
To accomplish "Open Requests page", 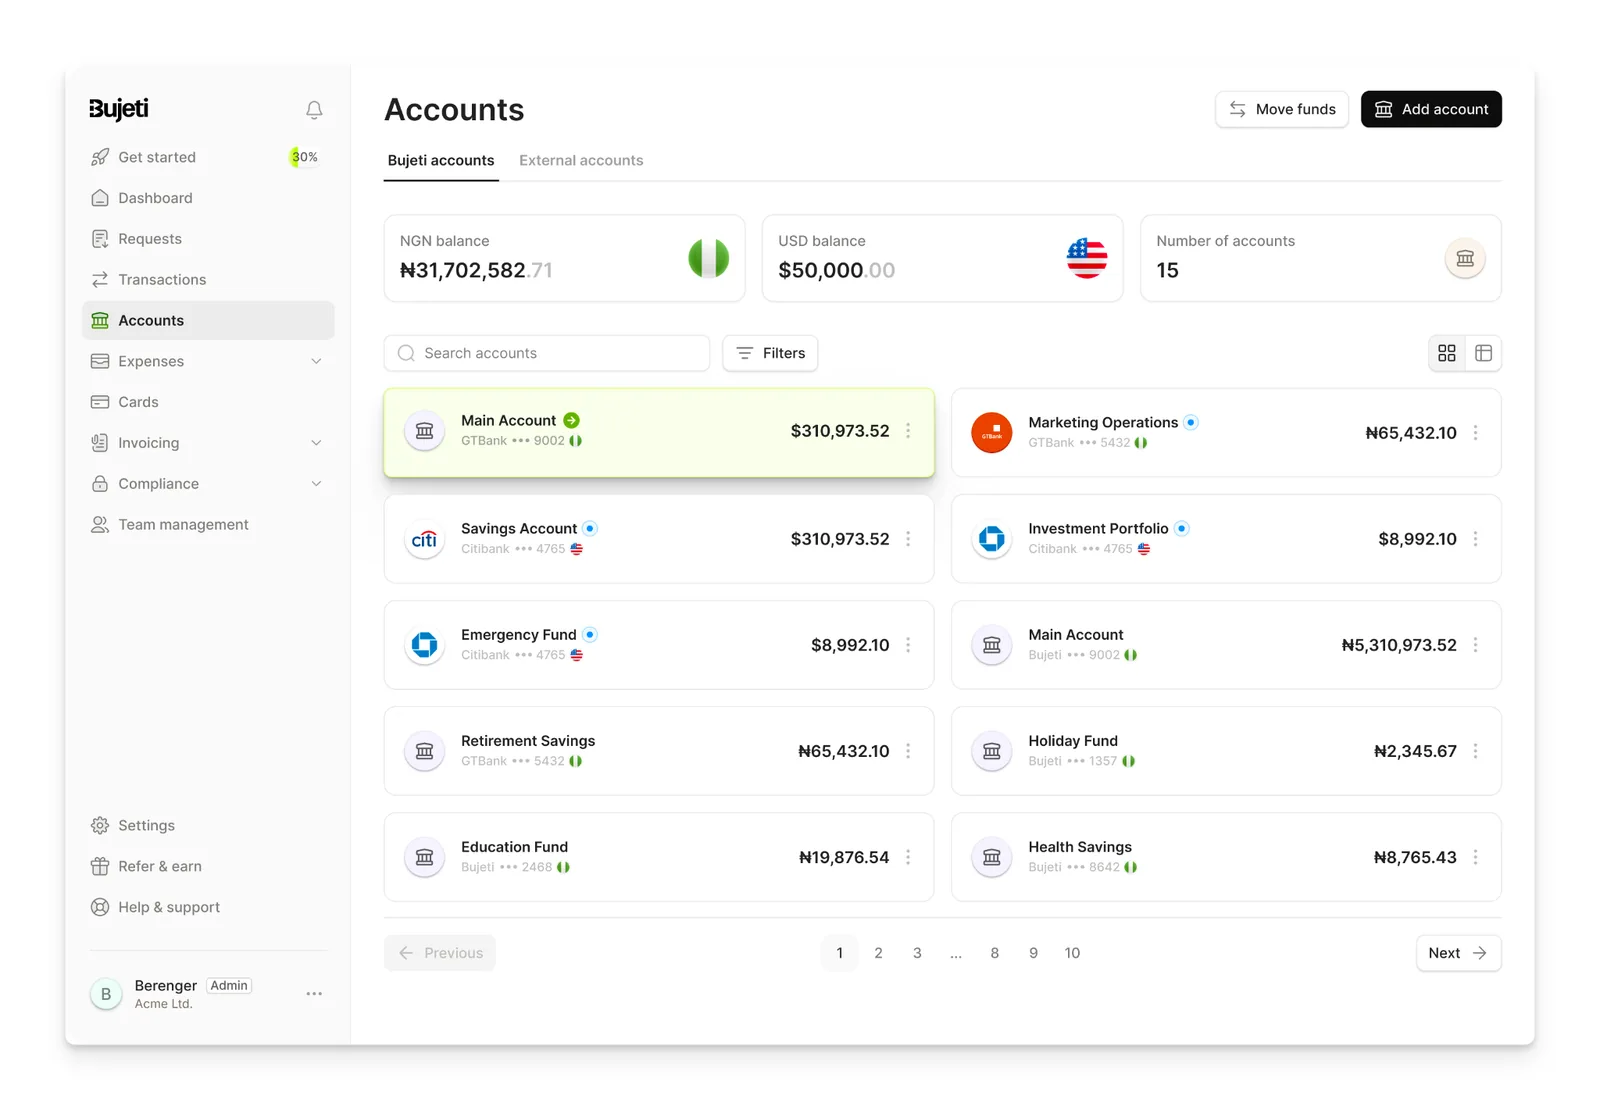I will click(x=208, y=239).
